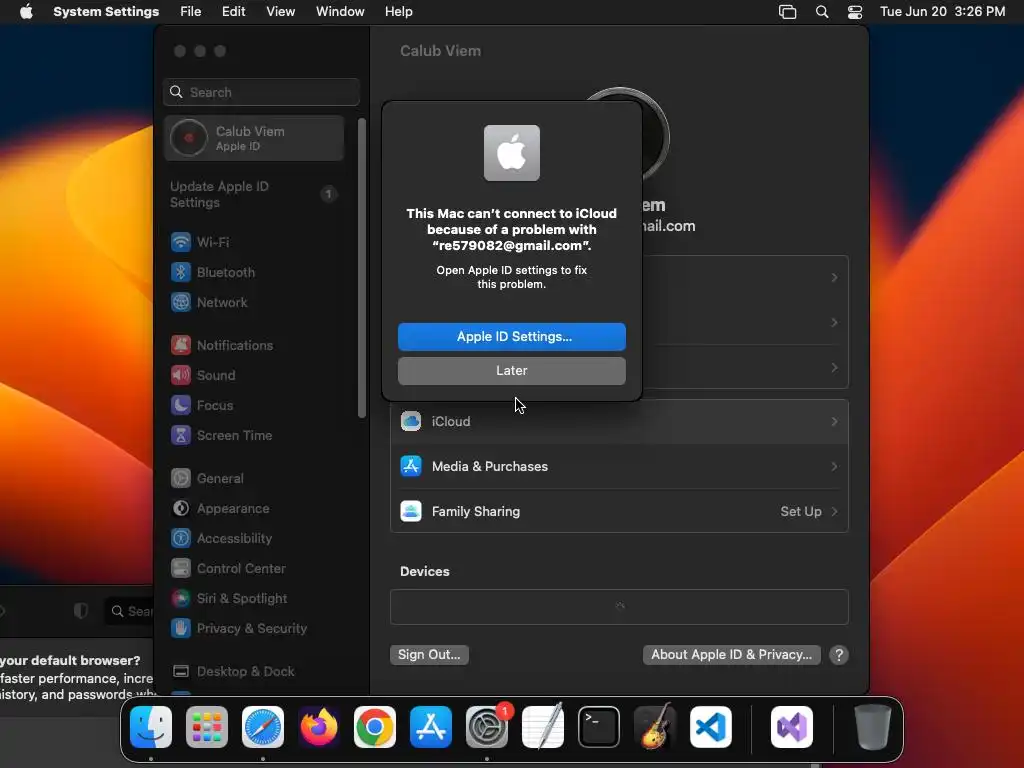Click the help question mark button
Screen dimensions: 1024x768
point(839,654)
